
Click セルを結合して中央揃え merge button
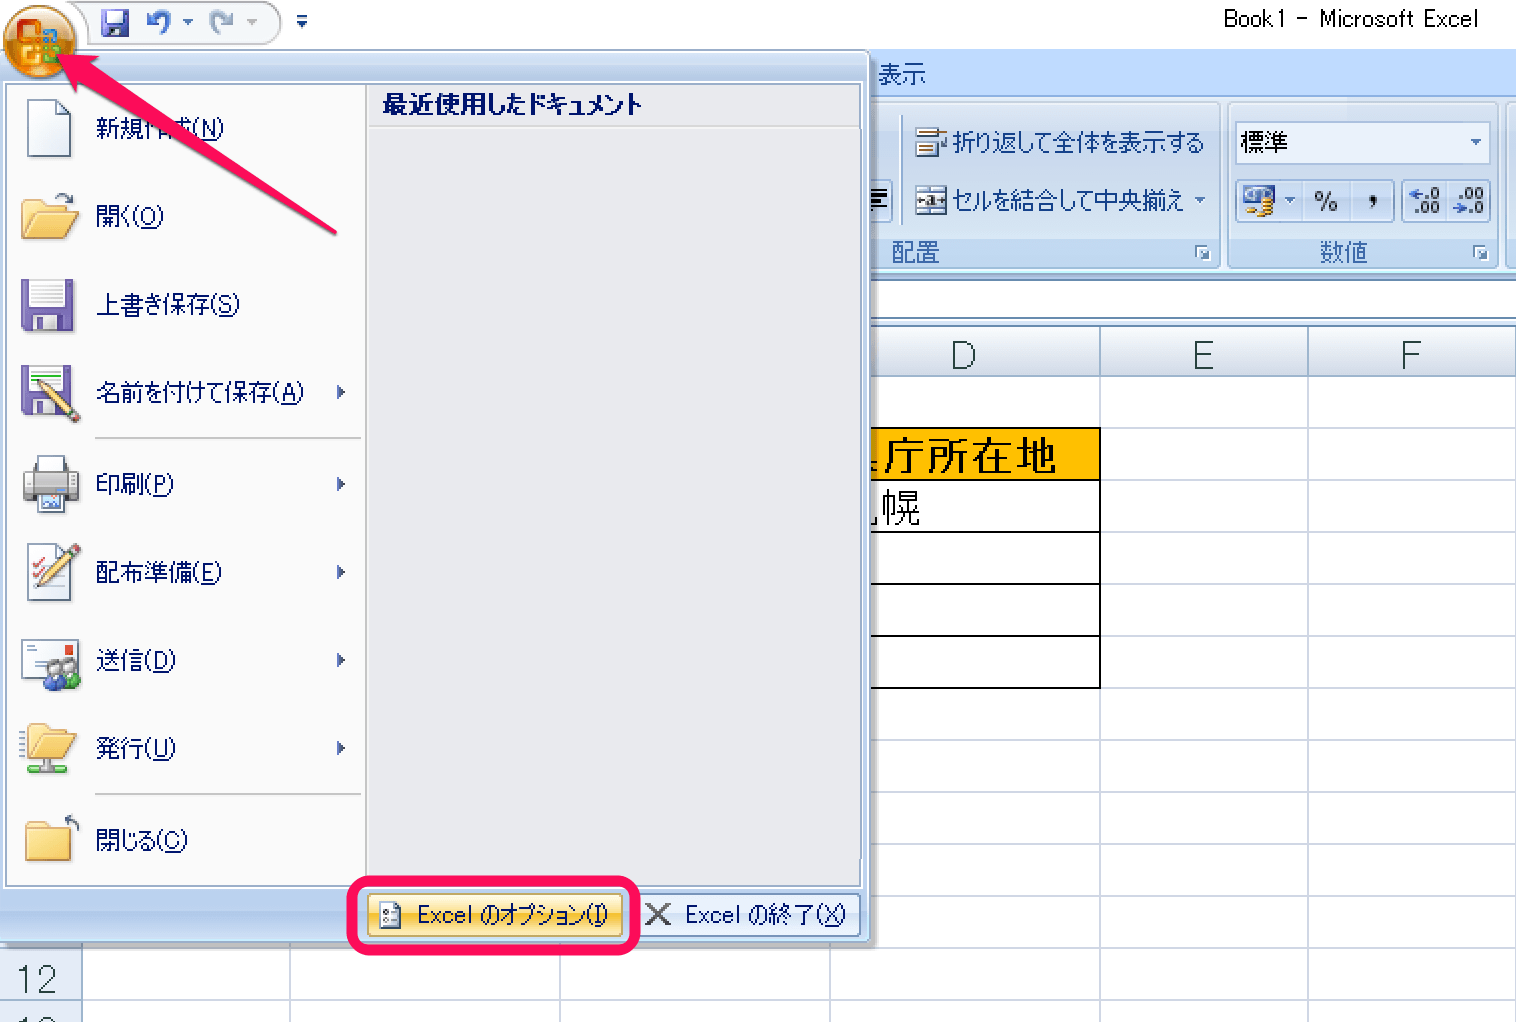click(x=1050, y=201)
